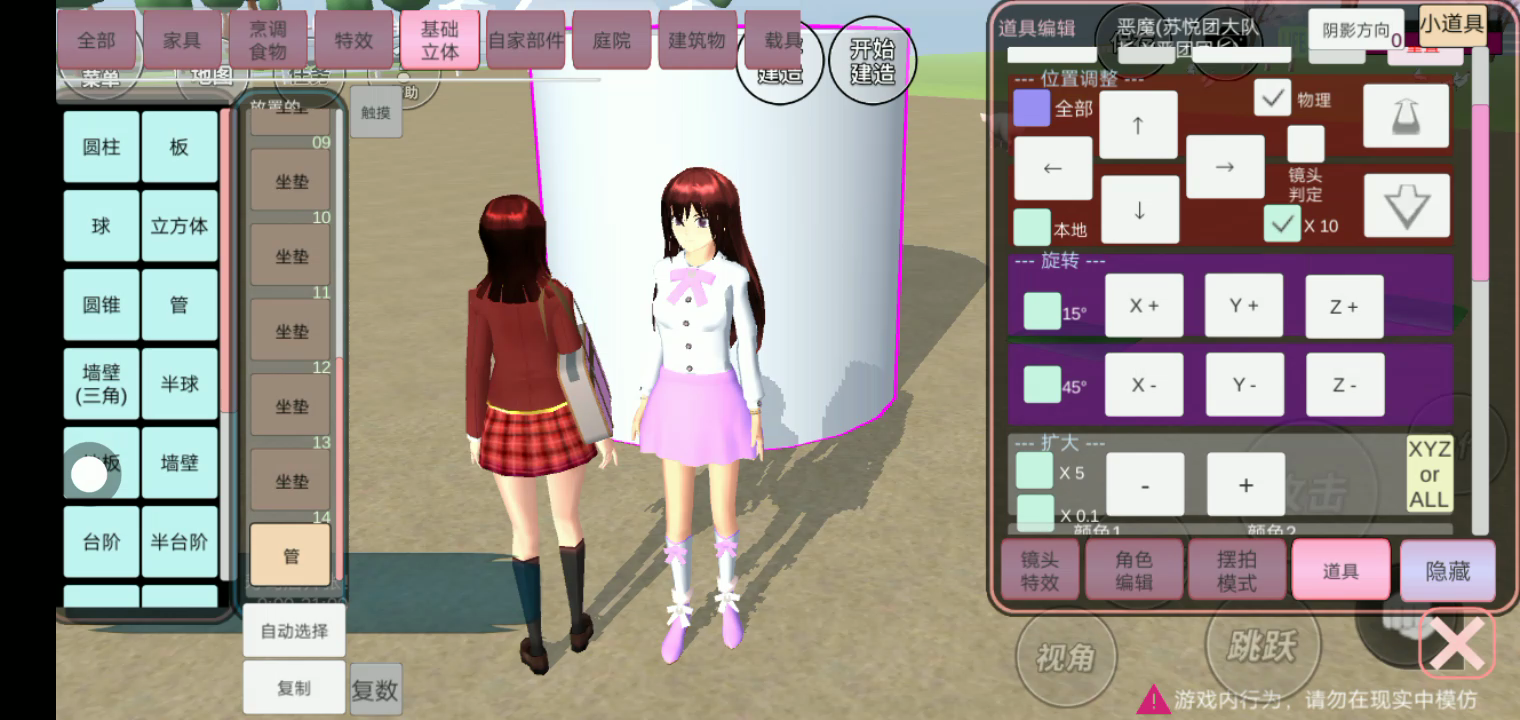The width and height of the screenshot is (1520, 720).
Task: Toggle the 镜头判定 checkbox
Action: click(1306, 144)
